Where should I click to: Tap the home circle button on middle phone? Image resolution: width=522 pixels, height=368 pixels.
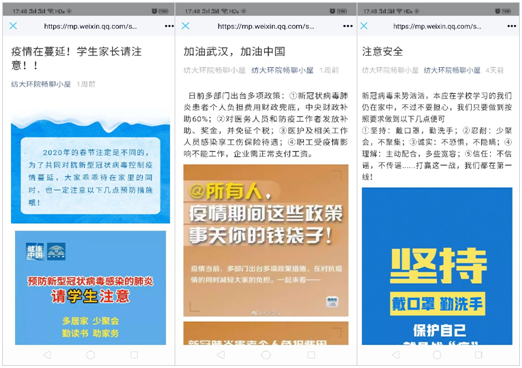(266, 355)
